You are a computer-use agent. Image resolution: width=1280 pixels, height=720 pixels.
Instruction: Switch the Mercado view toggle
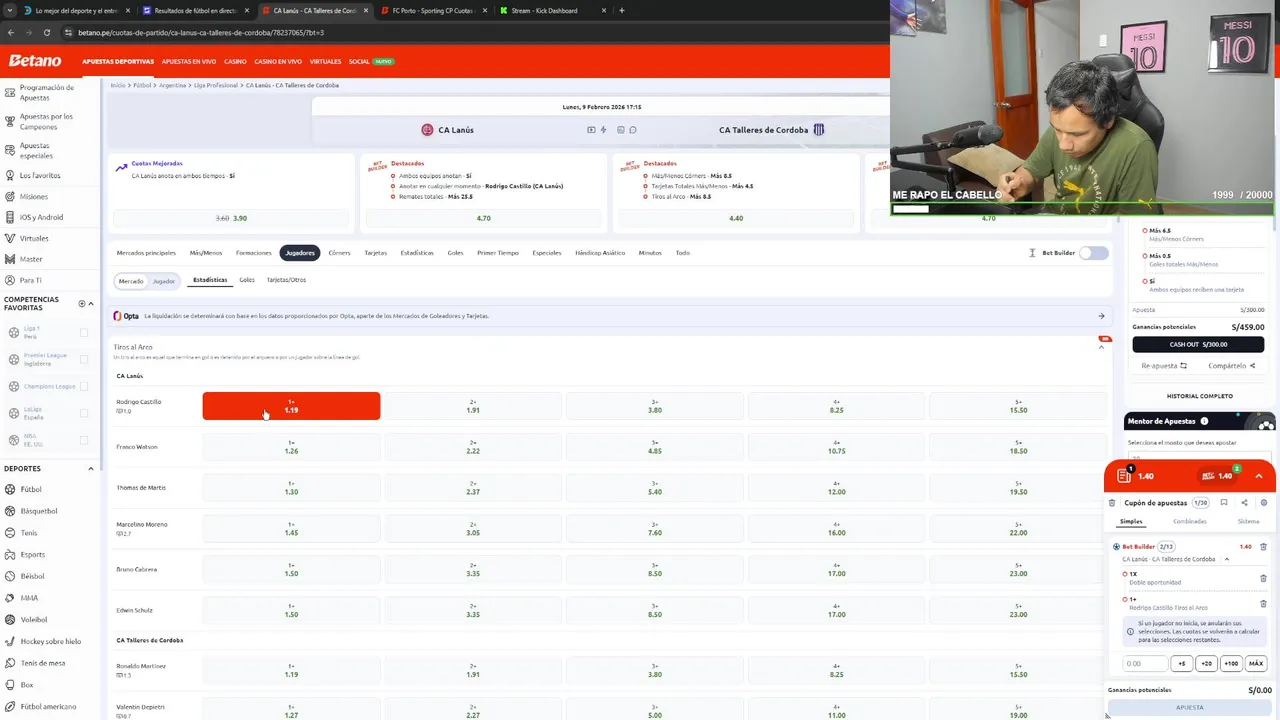coord(131,281)
